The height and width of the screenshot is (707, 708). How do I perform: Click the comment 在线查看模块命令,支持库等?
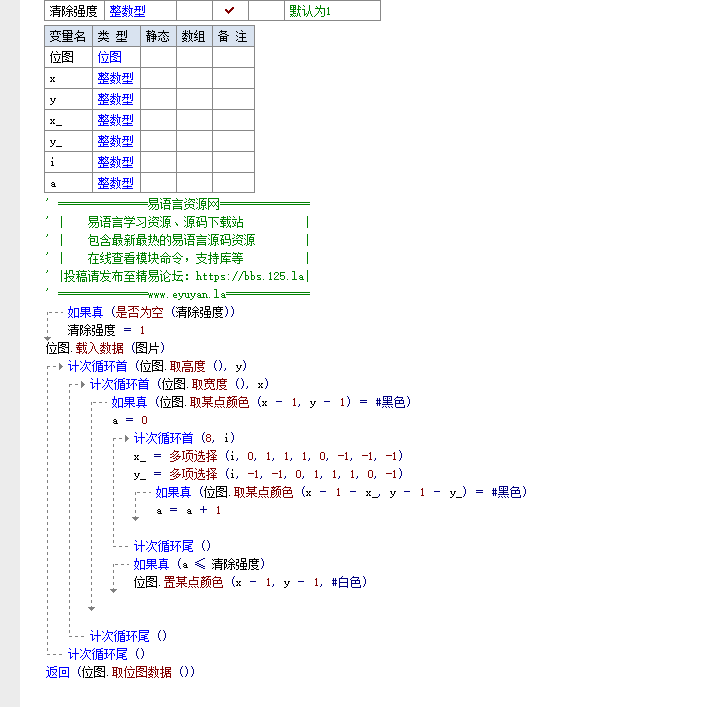tap(165, 258)
